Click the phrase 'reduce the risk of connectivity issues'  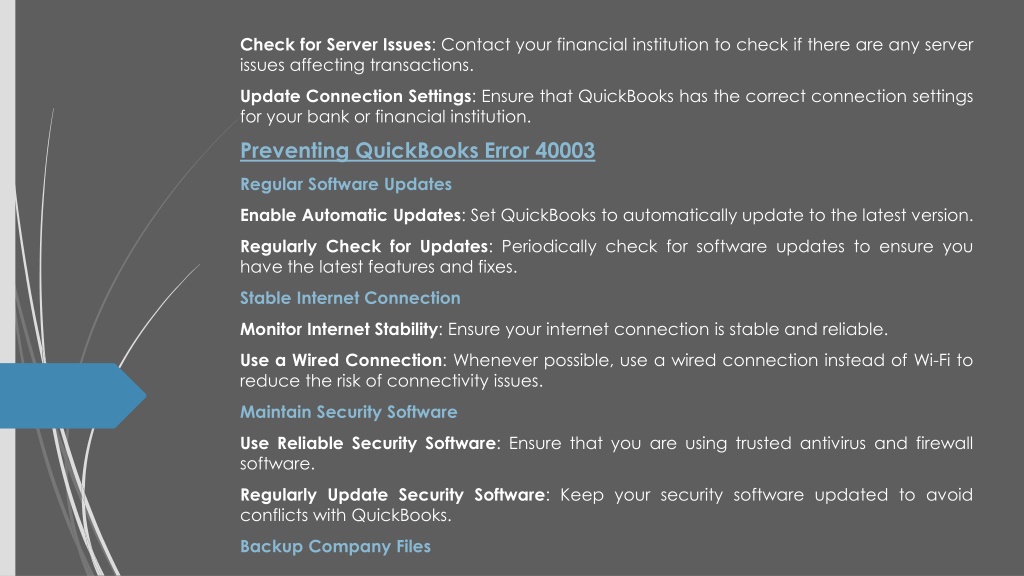tap(390, 381)
